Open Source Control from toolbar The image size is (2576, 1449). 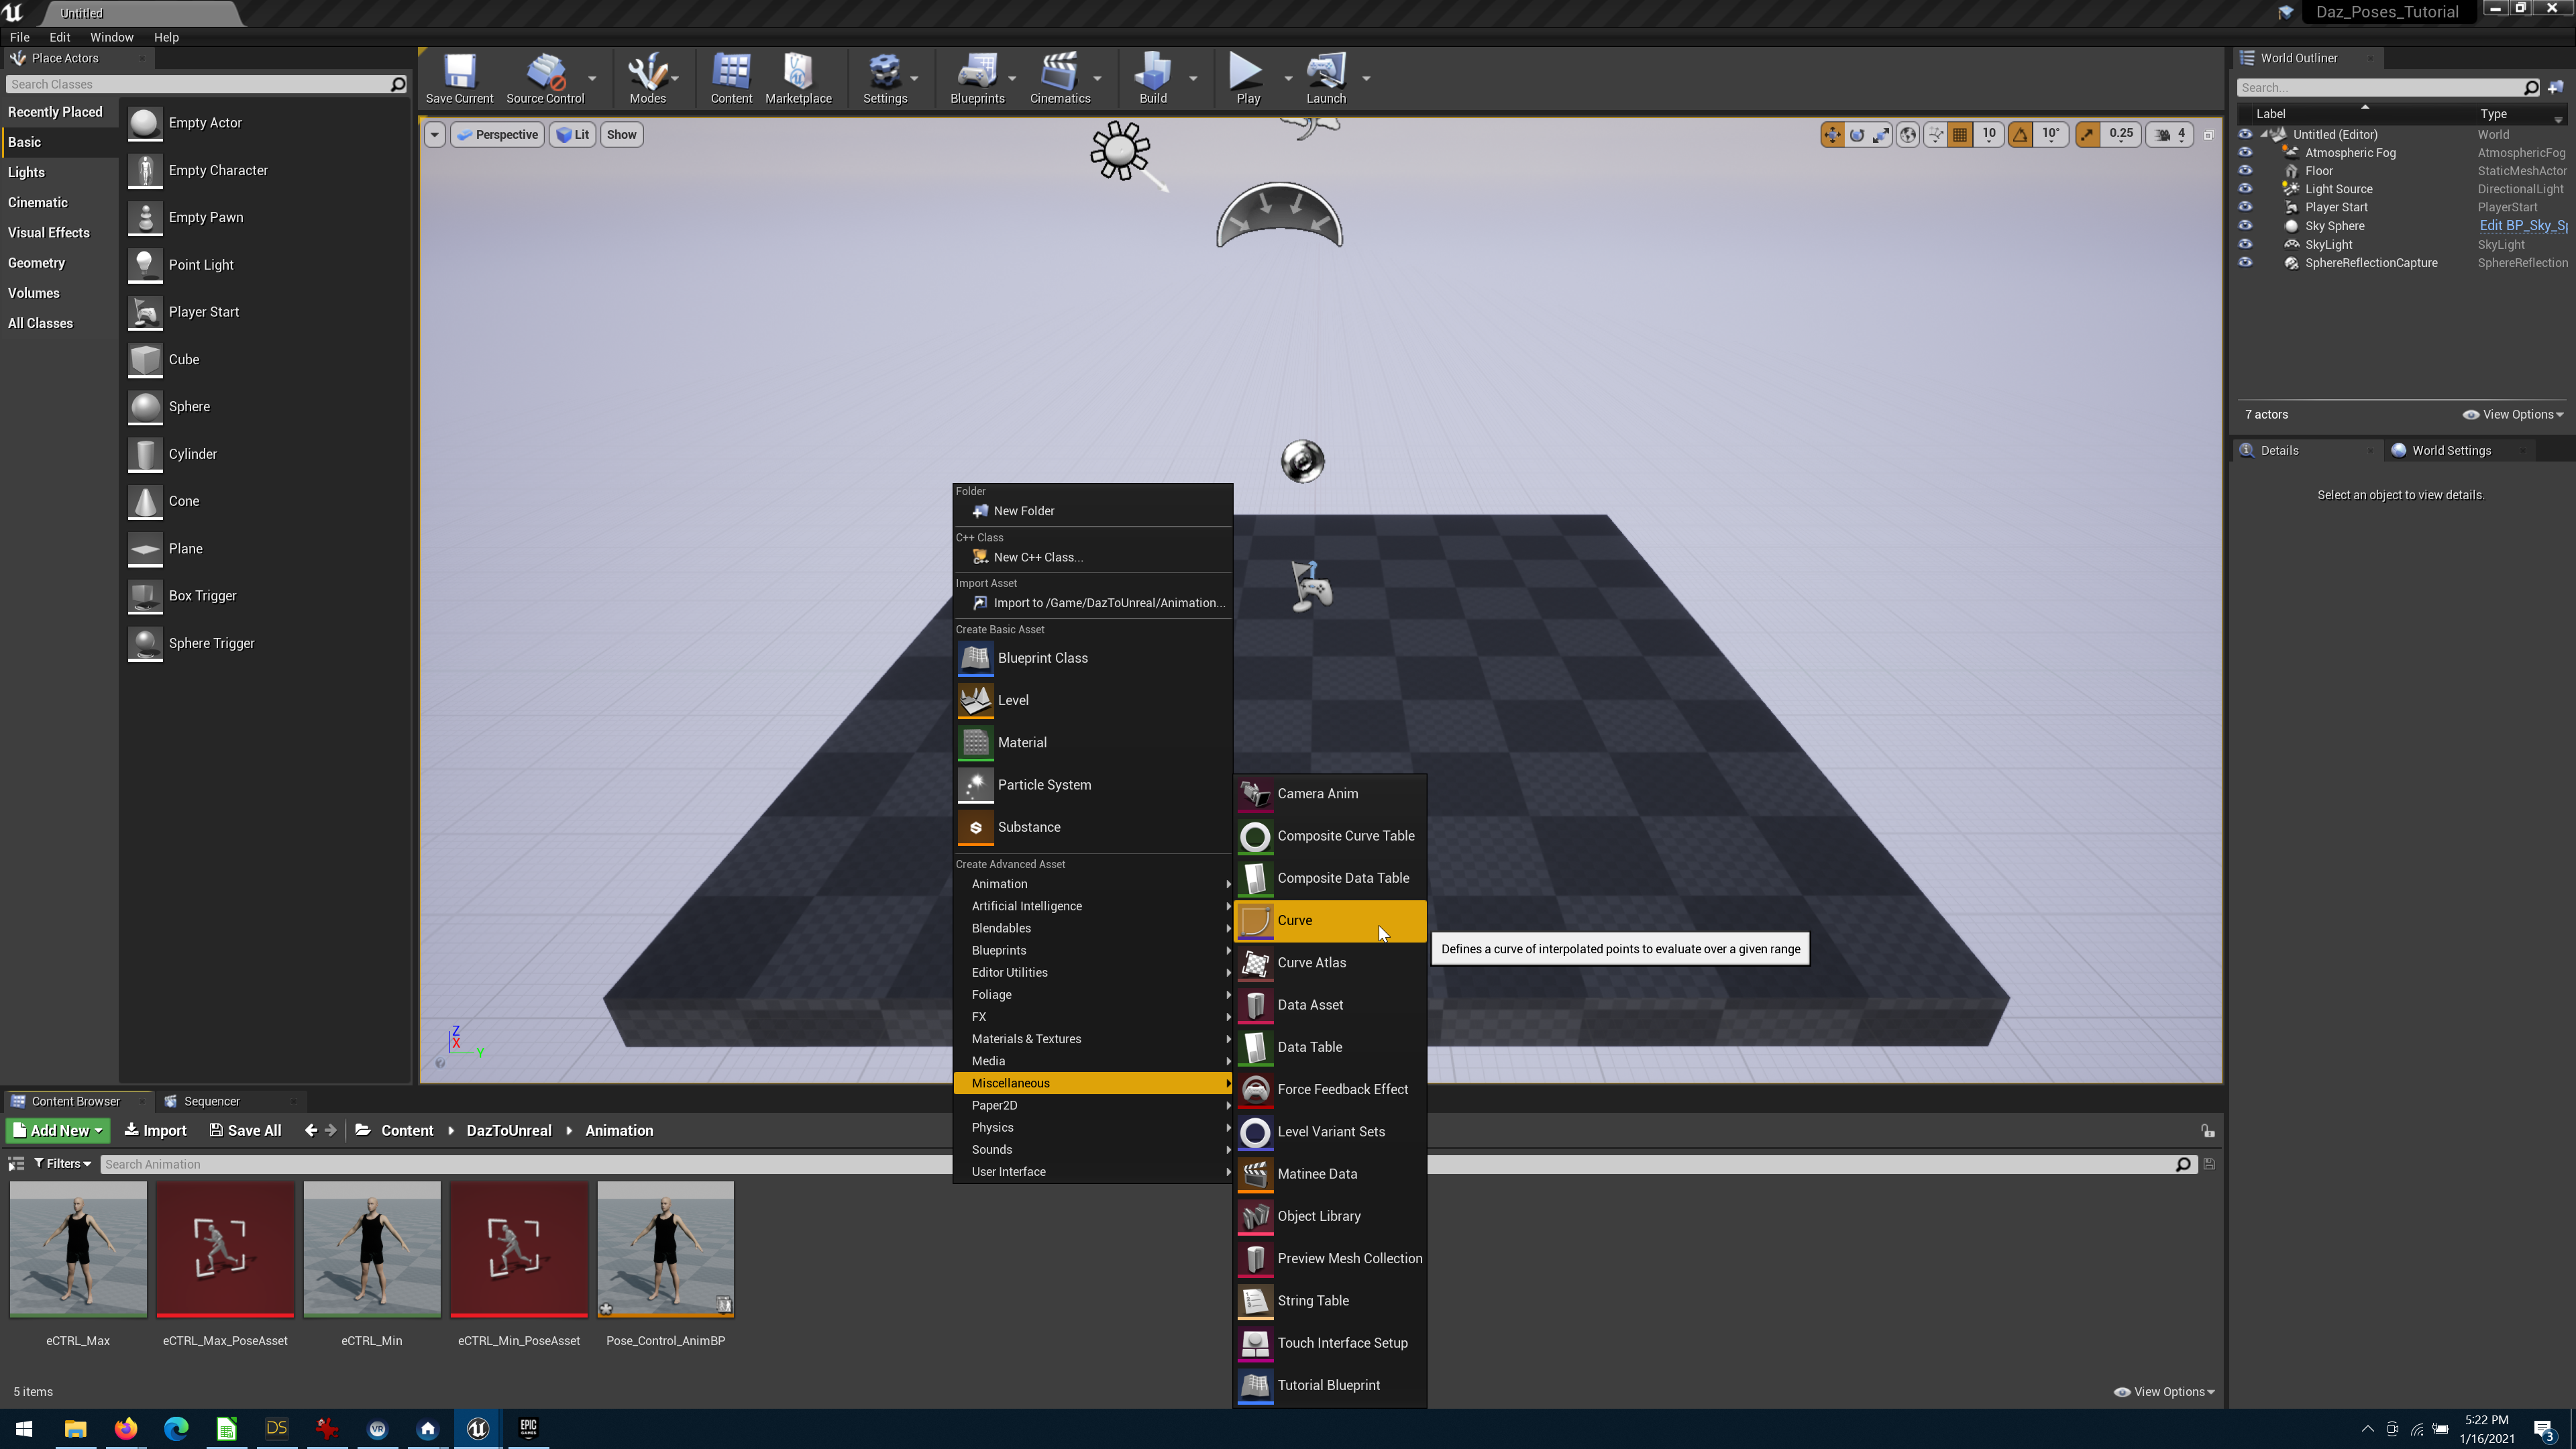coord(545,78)
